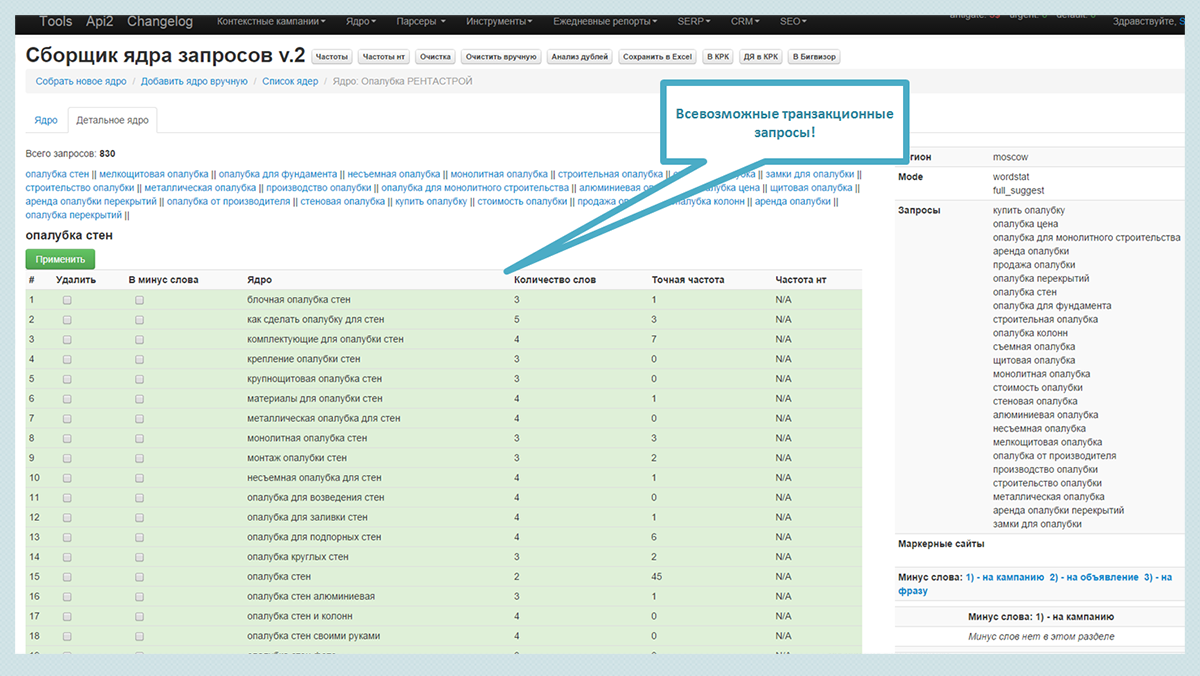1200x676 pixels.
Task: Open the Парсеры dropdown in the navbar
Action: 420,21
